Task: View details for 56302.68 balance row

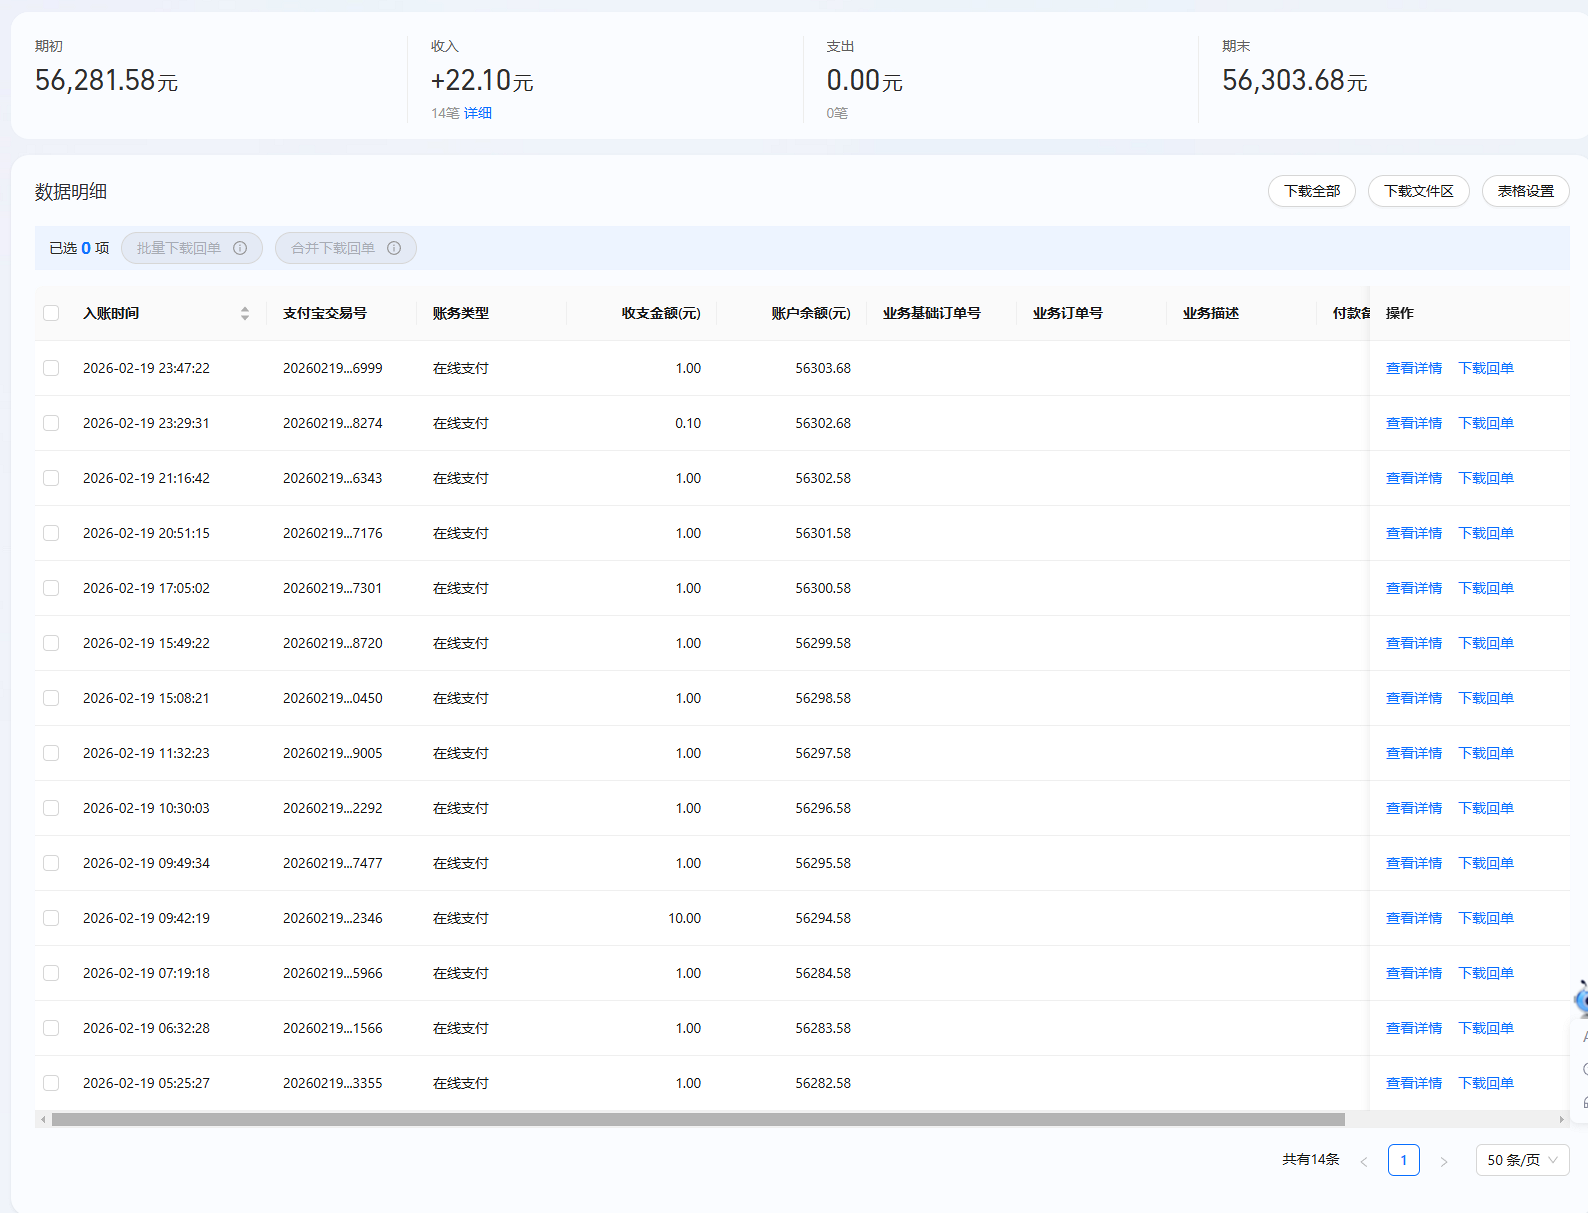Action: tap(1413, 423)
